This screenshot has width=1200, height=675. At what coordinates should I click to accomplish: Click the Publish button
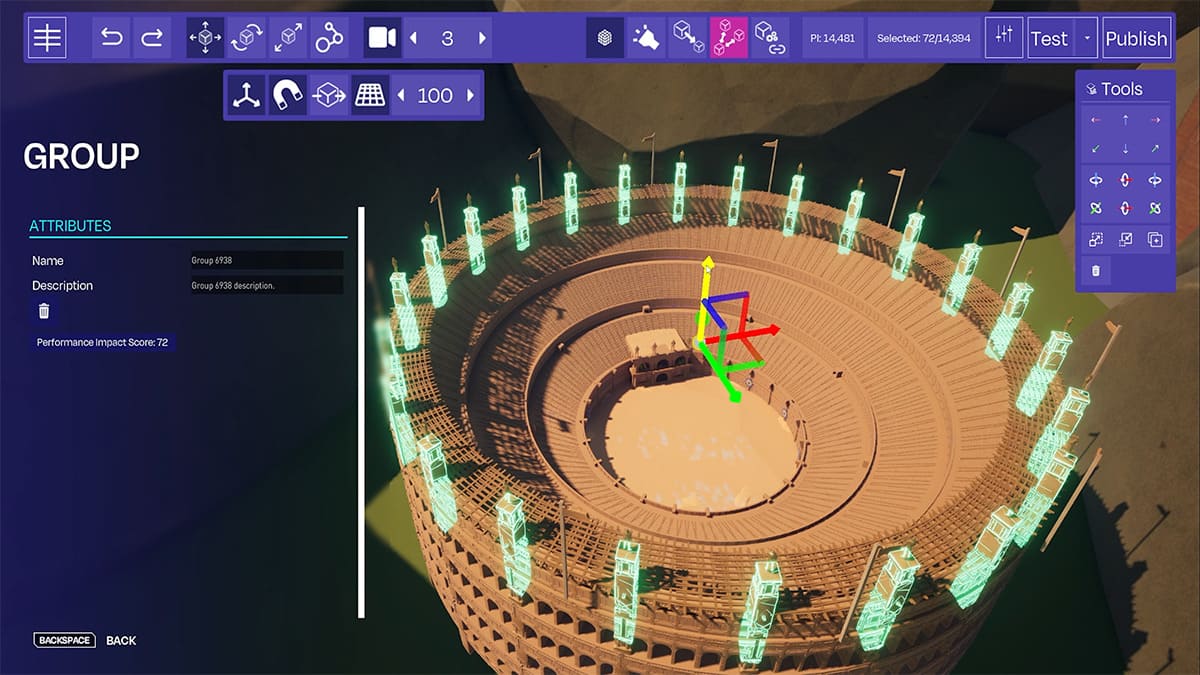point(1136,38)
